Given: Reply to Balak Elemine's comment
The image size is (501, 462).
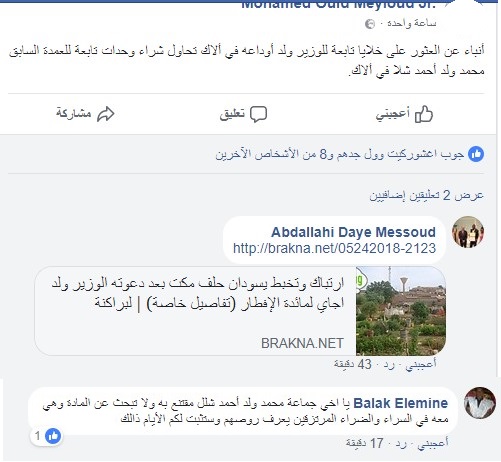Looking at the screenshot, I should click(401, 444).
